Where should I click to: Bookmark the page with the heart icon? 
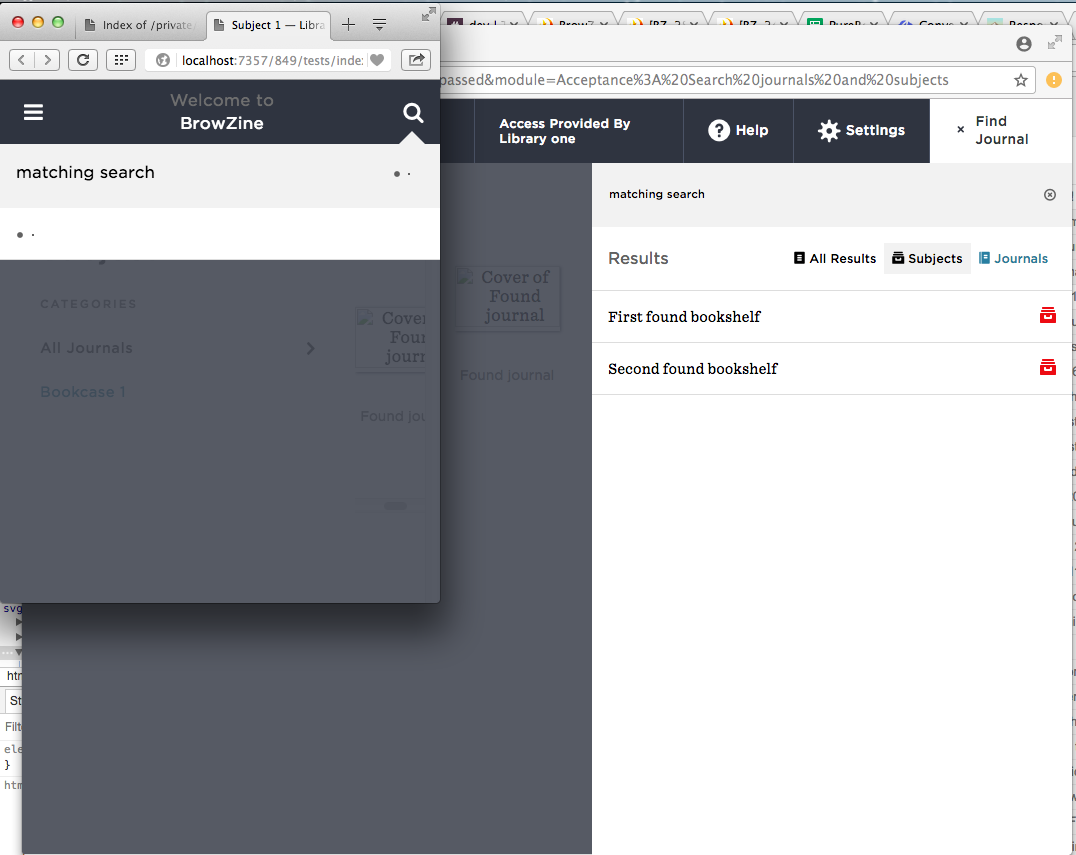click(377, 60)
